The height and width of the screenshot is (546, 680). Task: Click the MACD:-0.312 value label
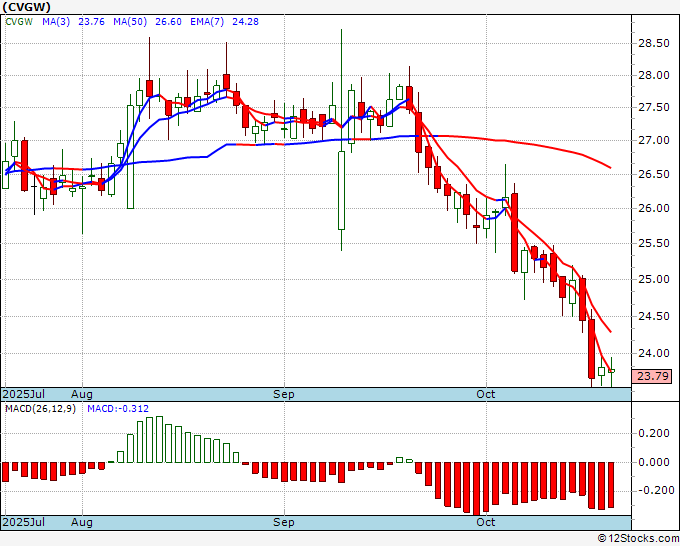click(x=118, y=409)
